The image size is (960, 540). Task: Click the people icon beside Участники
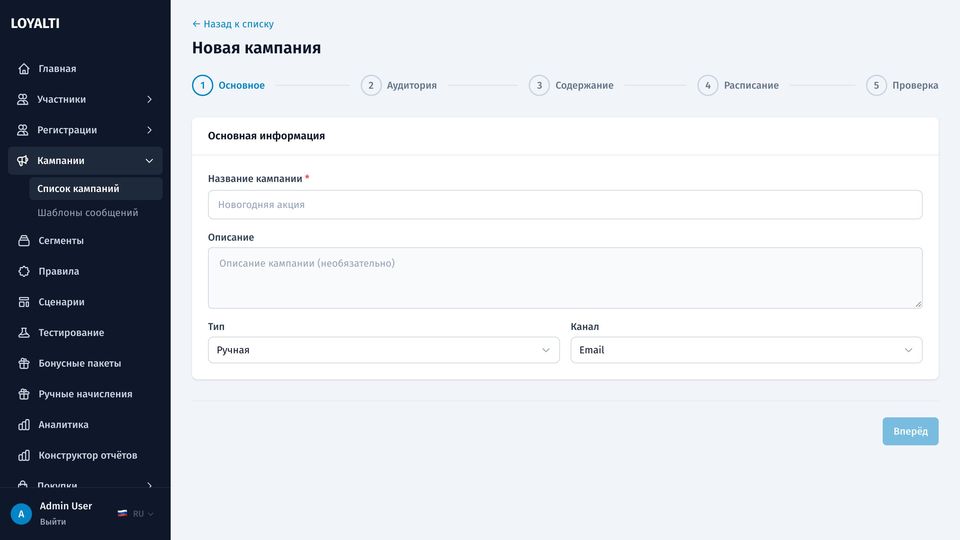click(x=23, y=99)
